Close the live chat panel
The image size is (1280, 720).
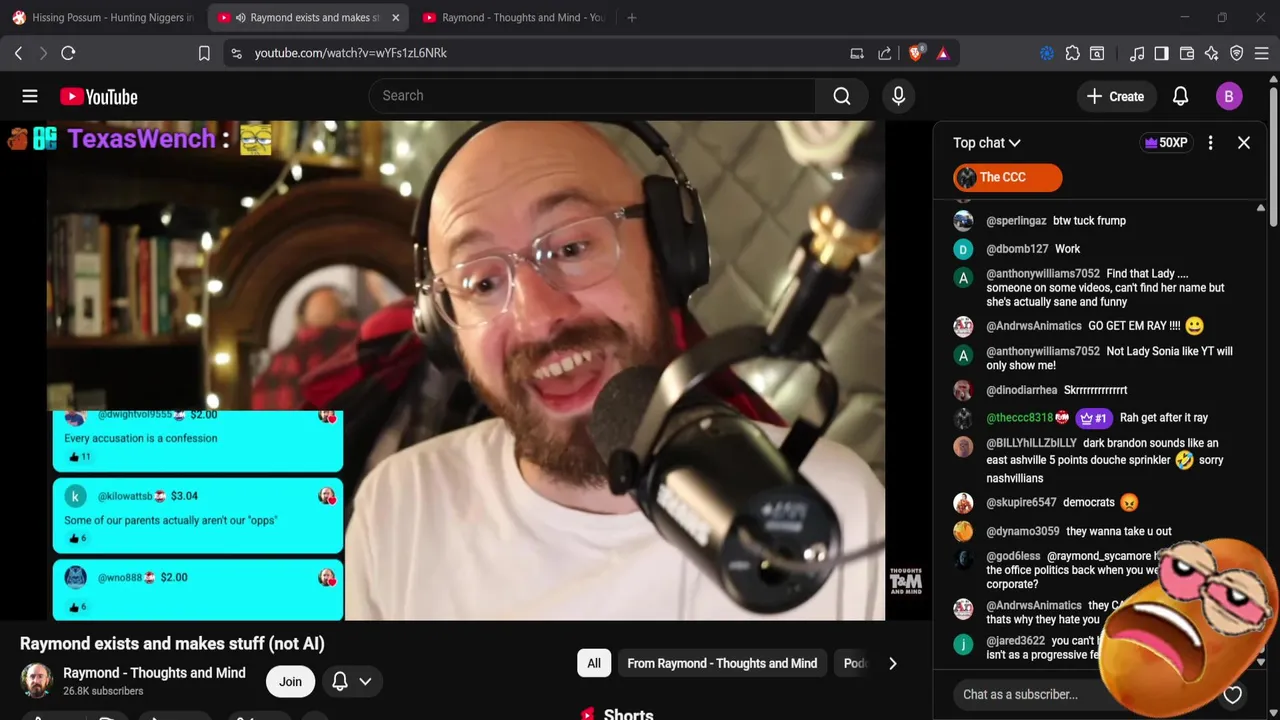click(1244, 143)
